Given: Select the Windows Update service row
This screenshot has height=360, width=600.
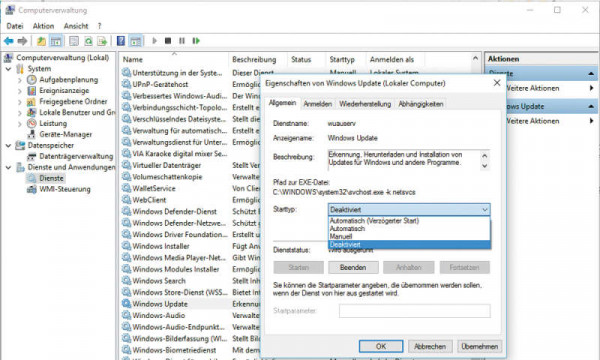Looking at the screenshot, I should (191, 304).
